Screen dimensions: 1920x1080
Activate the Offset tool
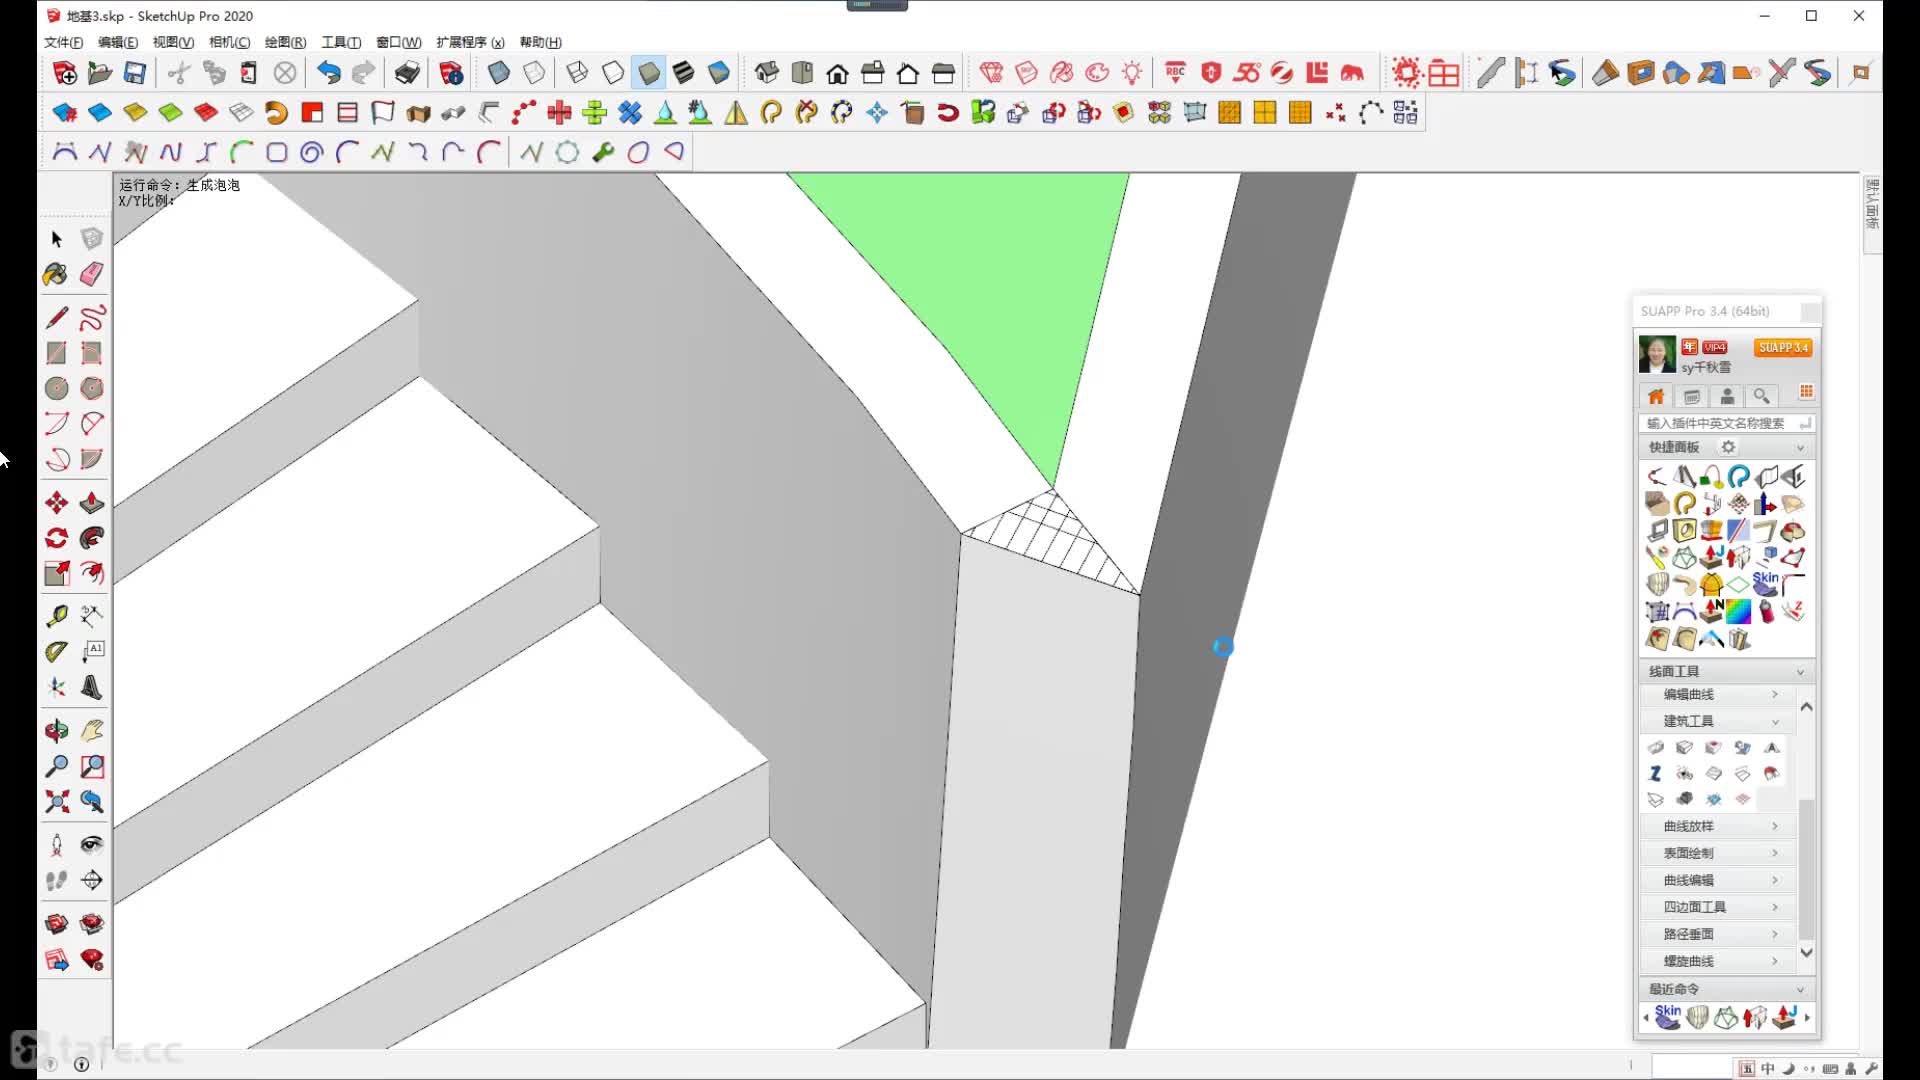point(92,573)
